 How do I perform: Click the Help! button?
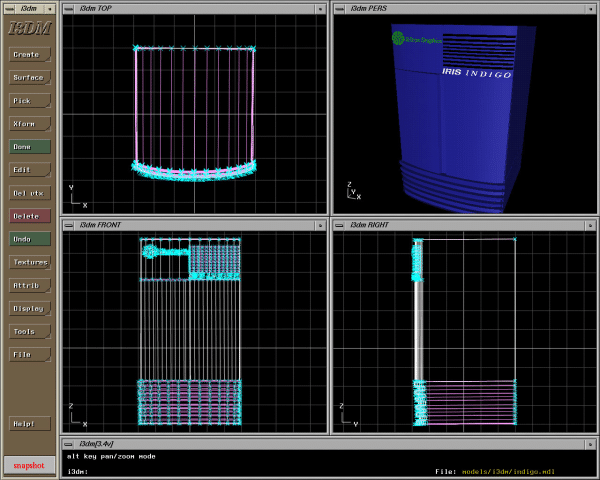[x=29, y=423]
